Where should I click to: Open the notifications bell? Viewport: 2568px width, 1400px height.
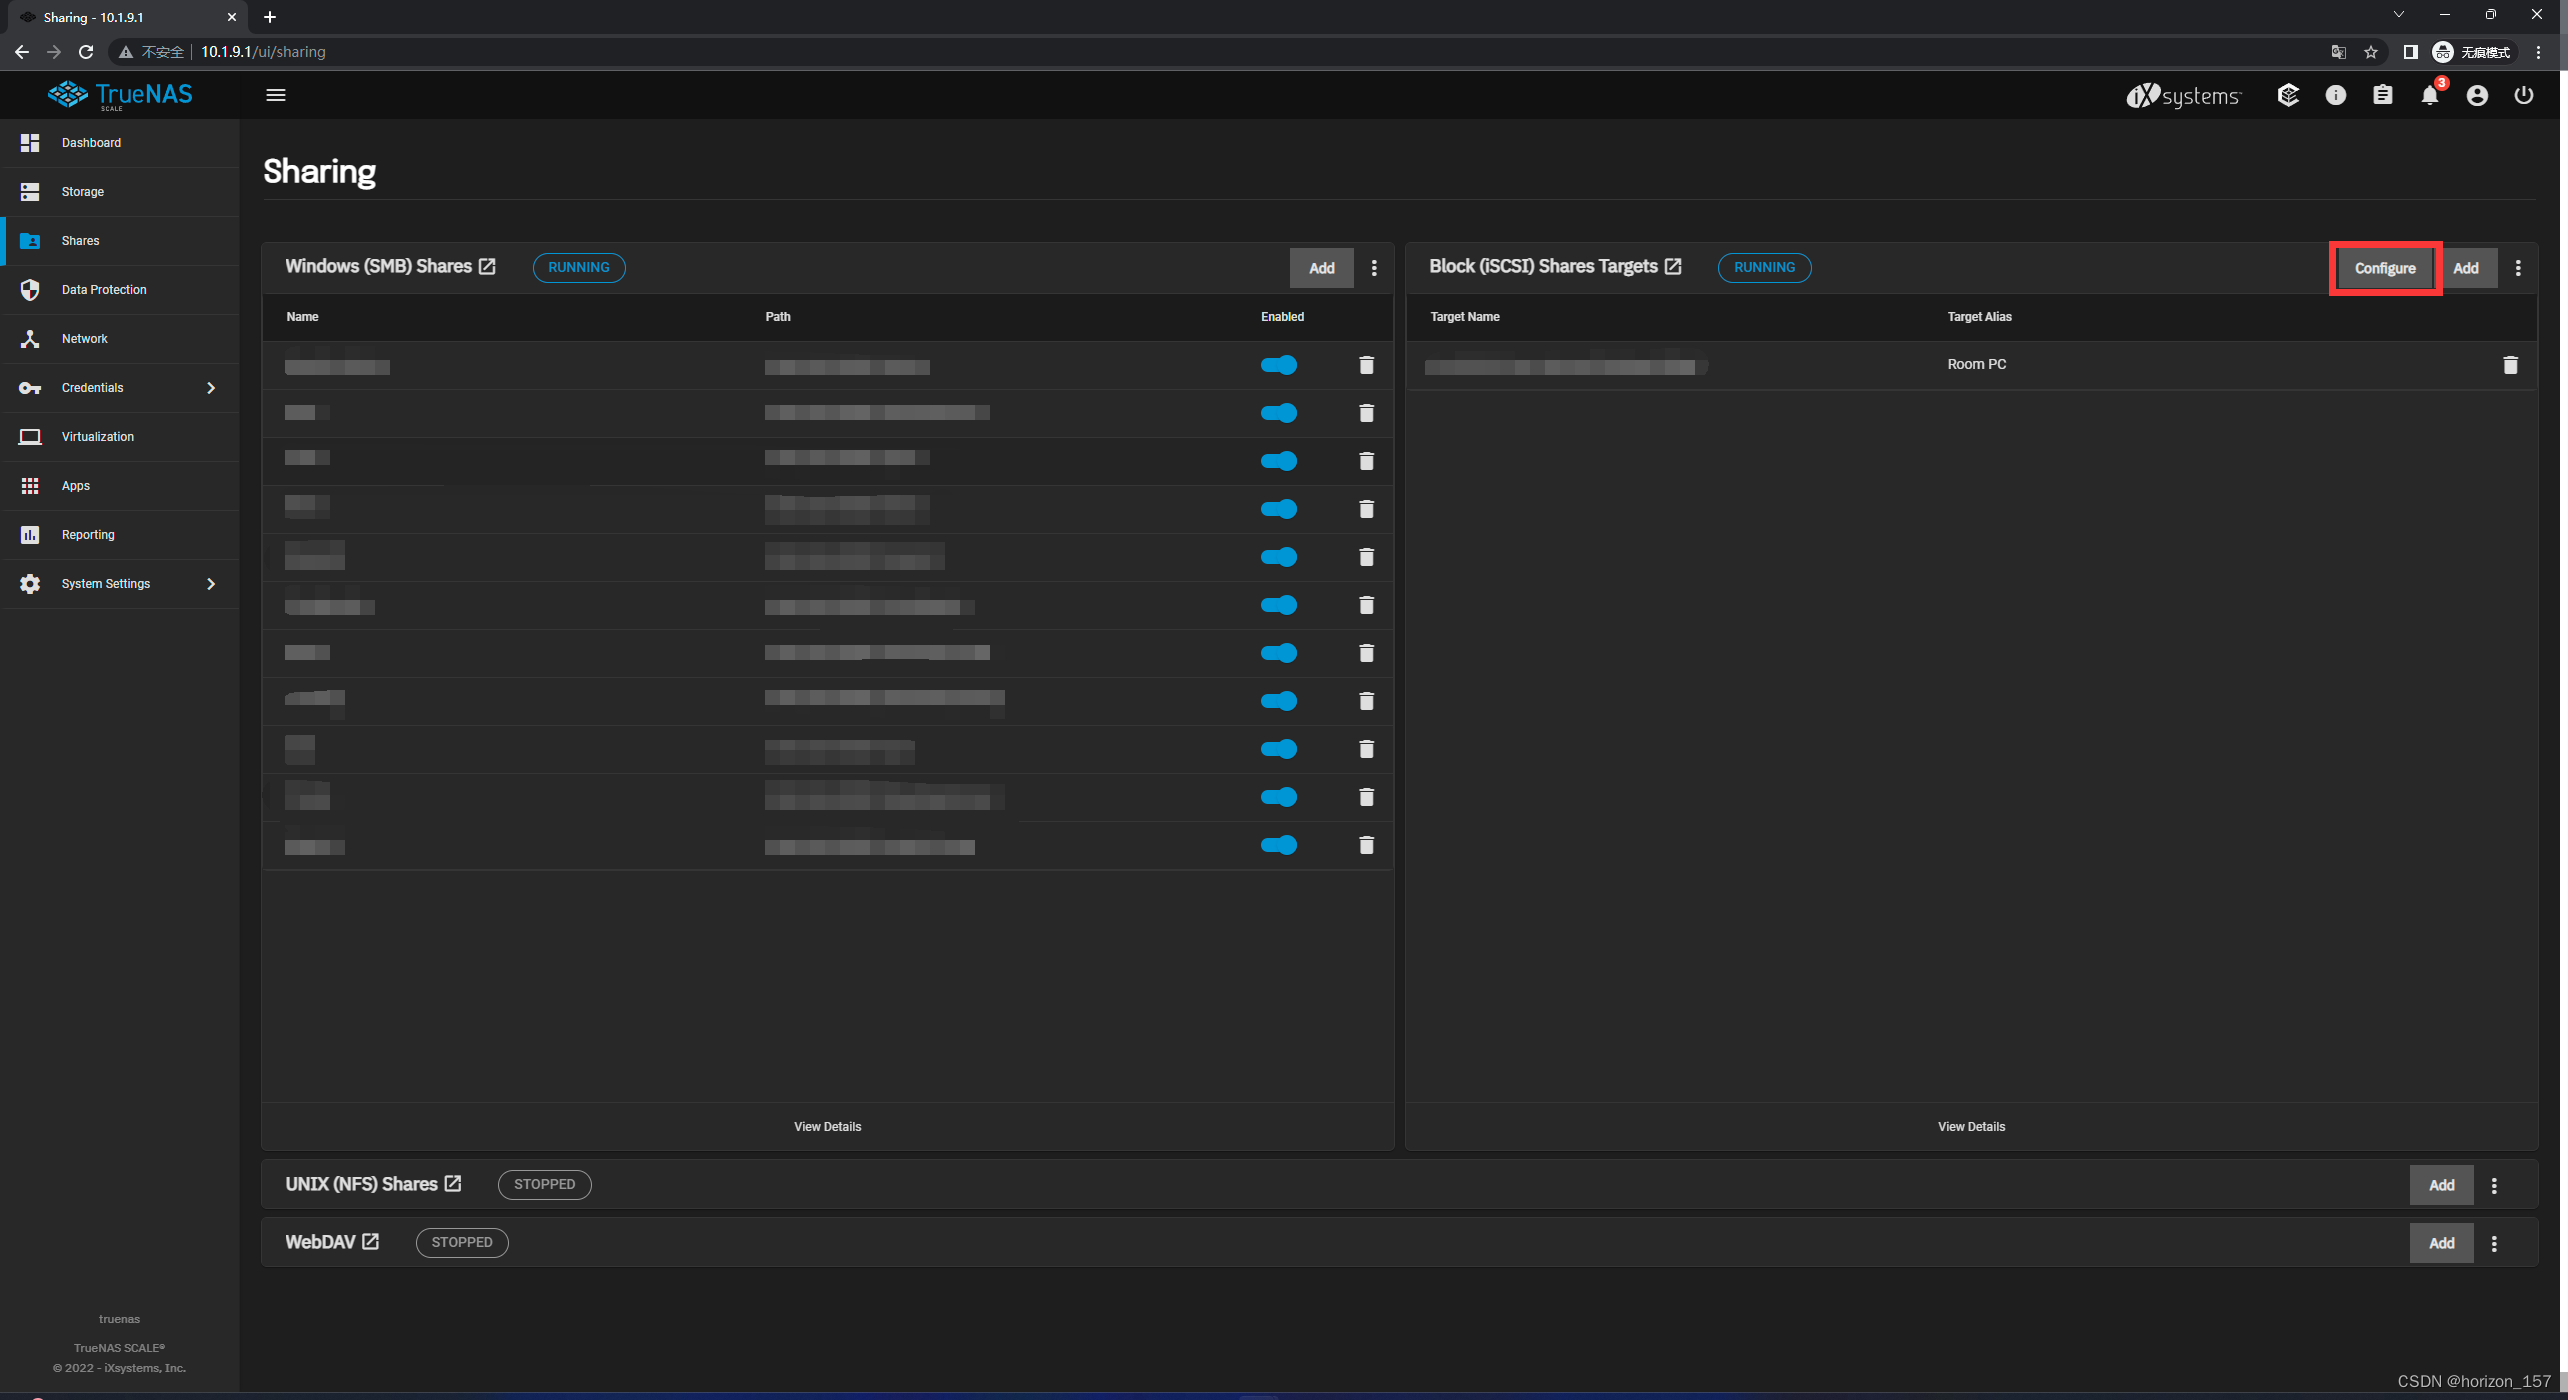(x=2430, y=95)
